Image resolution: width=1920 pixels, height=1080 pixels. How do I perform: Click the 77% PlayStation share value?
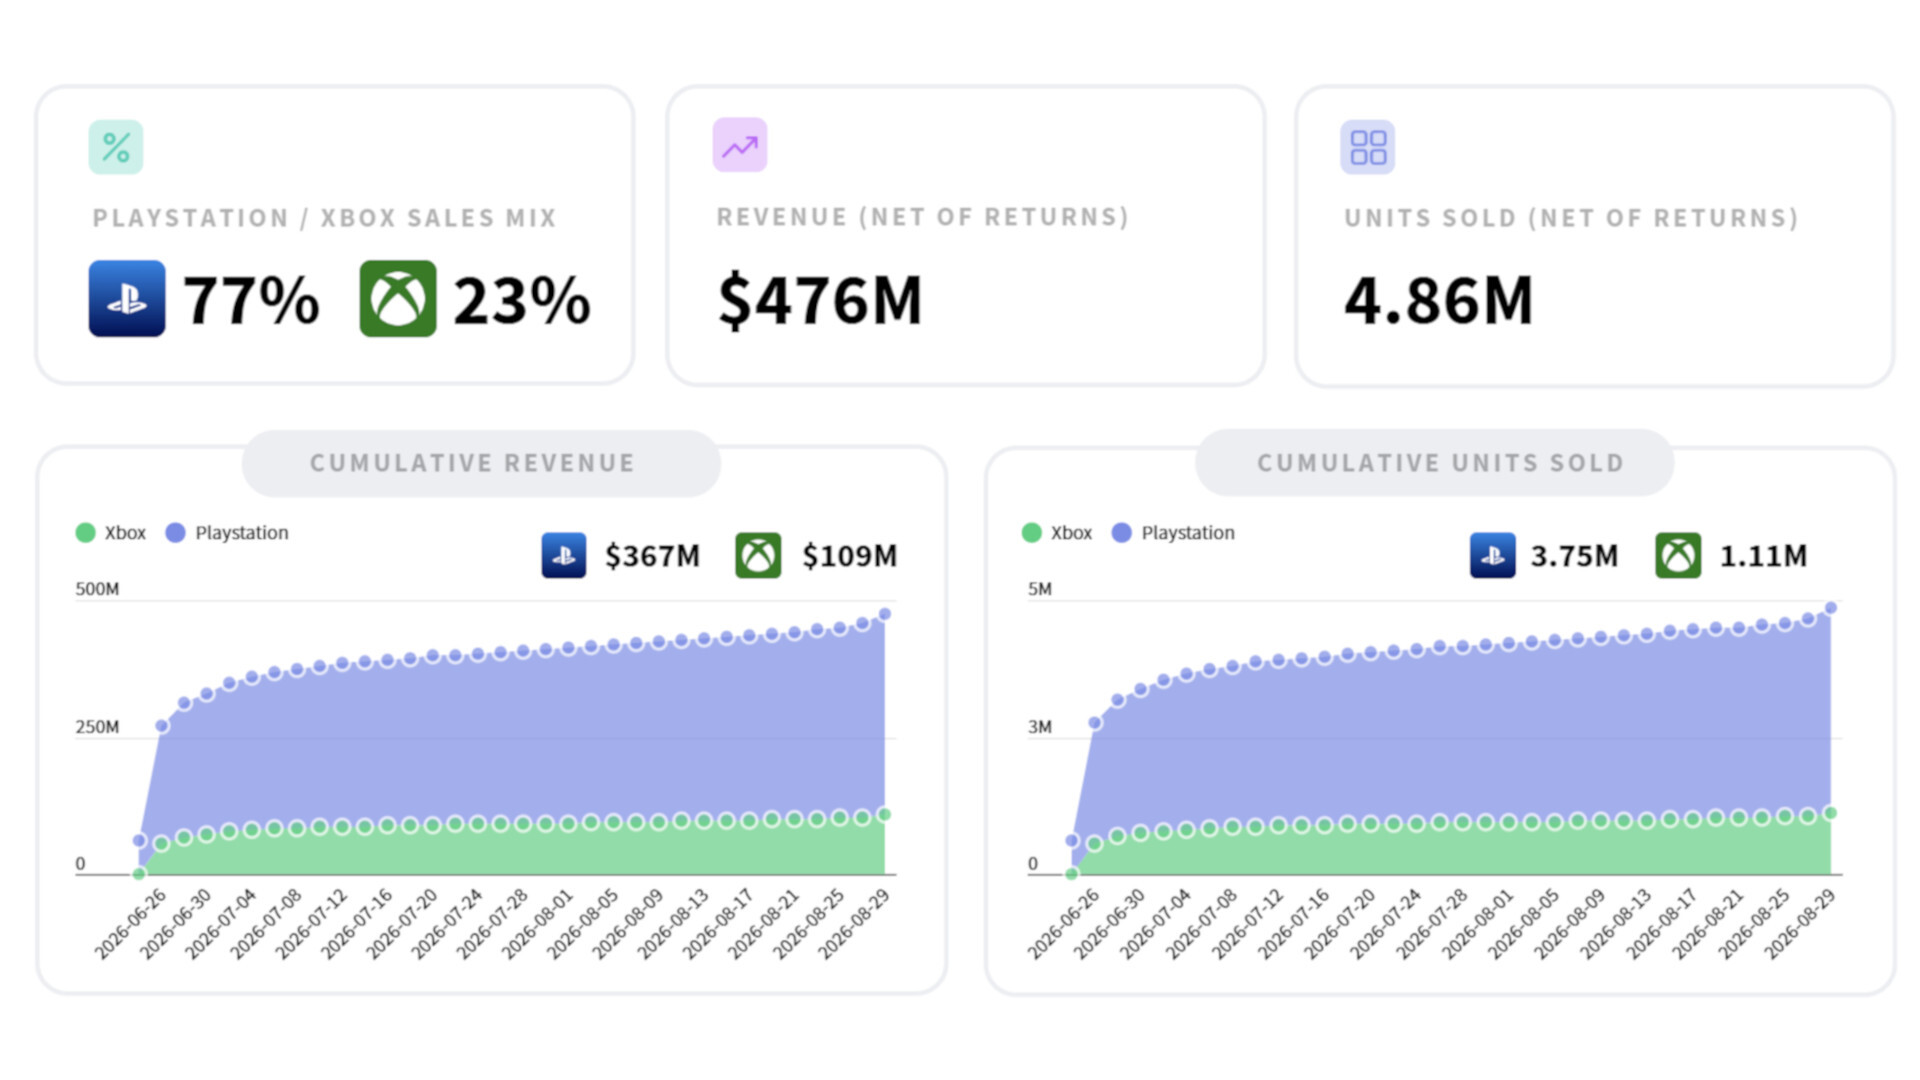pyautogui.click(x=251, y=300)
